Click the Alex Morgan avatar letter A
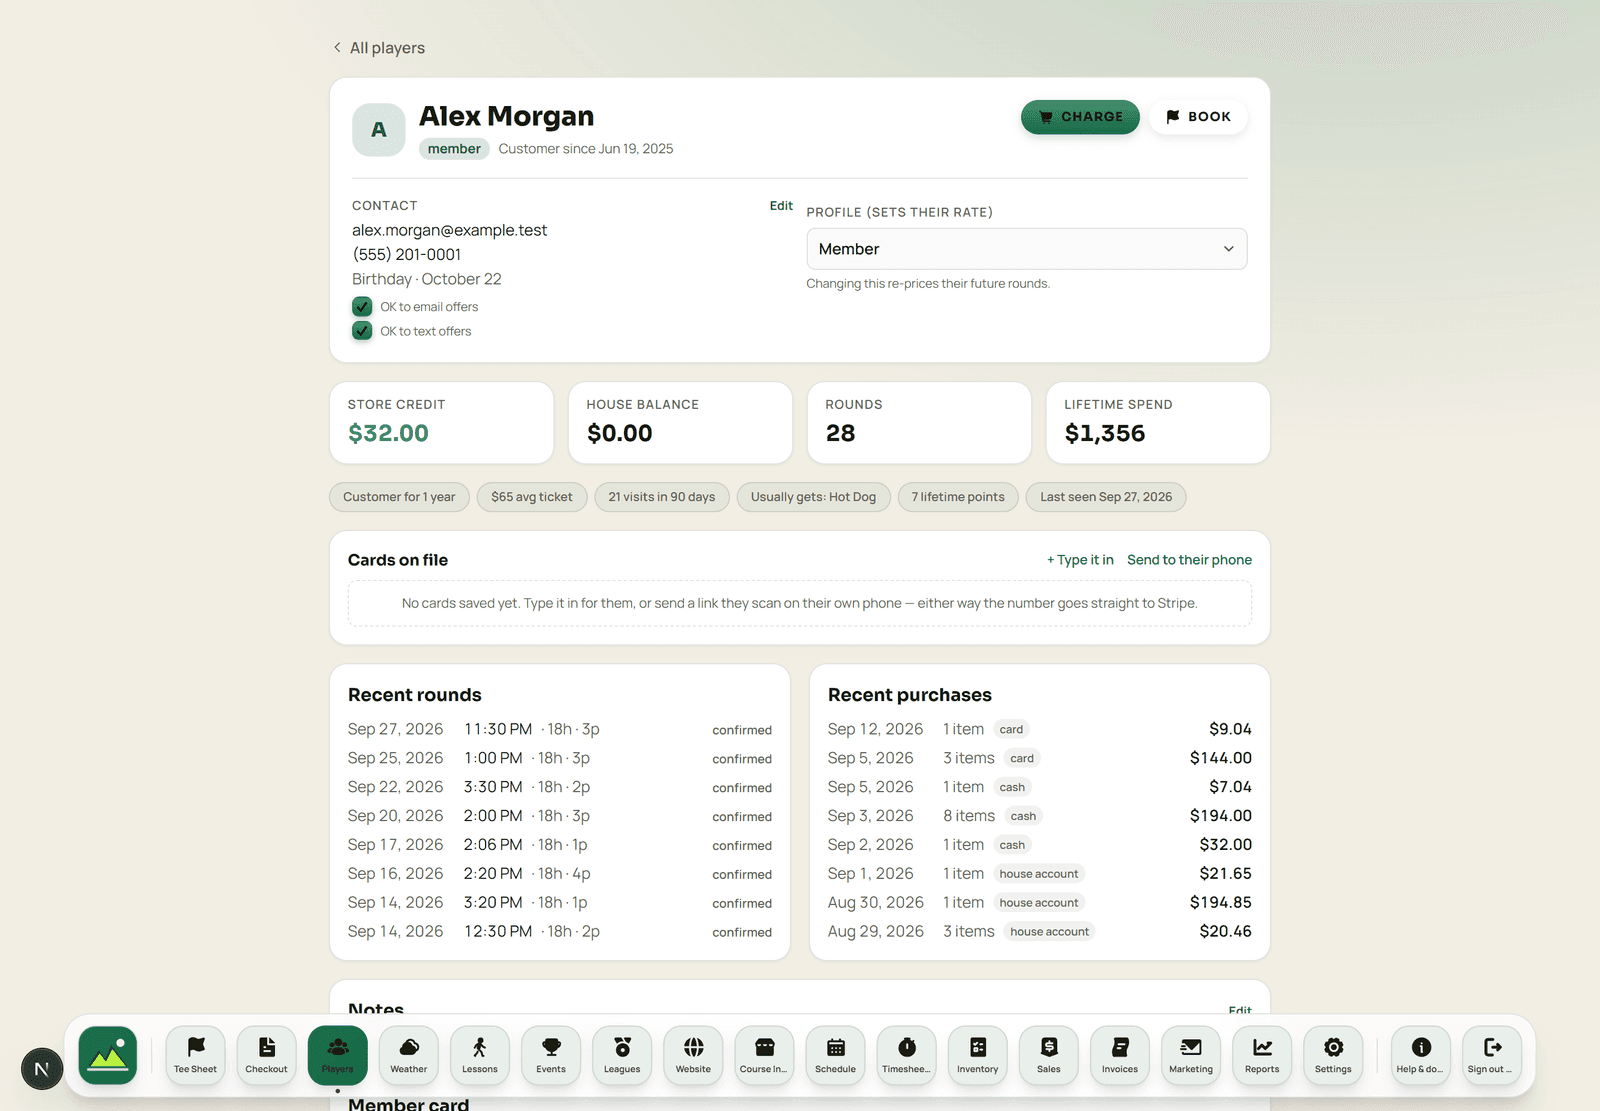Image resolution: width=1600 pixels, height=1111 pixels. pos(379,130)
